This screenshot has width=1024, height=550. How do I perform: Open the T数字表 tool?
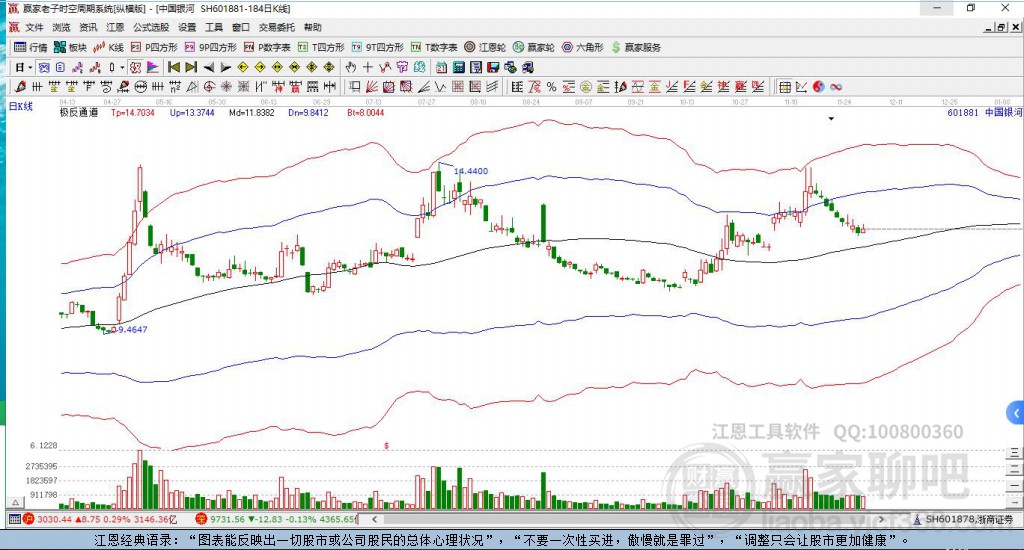(434, 47)
